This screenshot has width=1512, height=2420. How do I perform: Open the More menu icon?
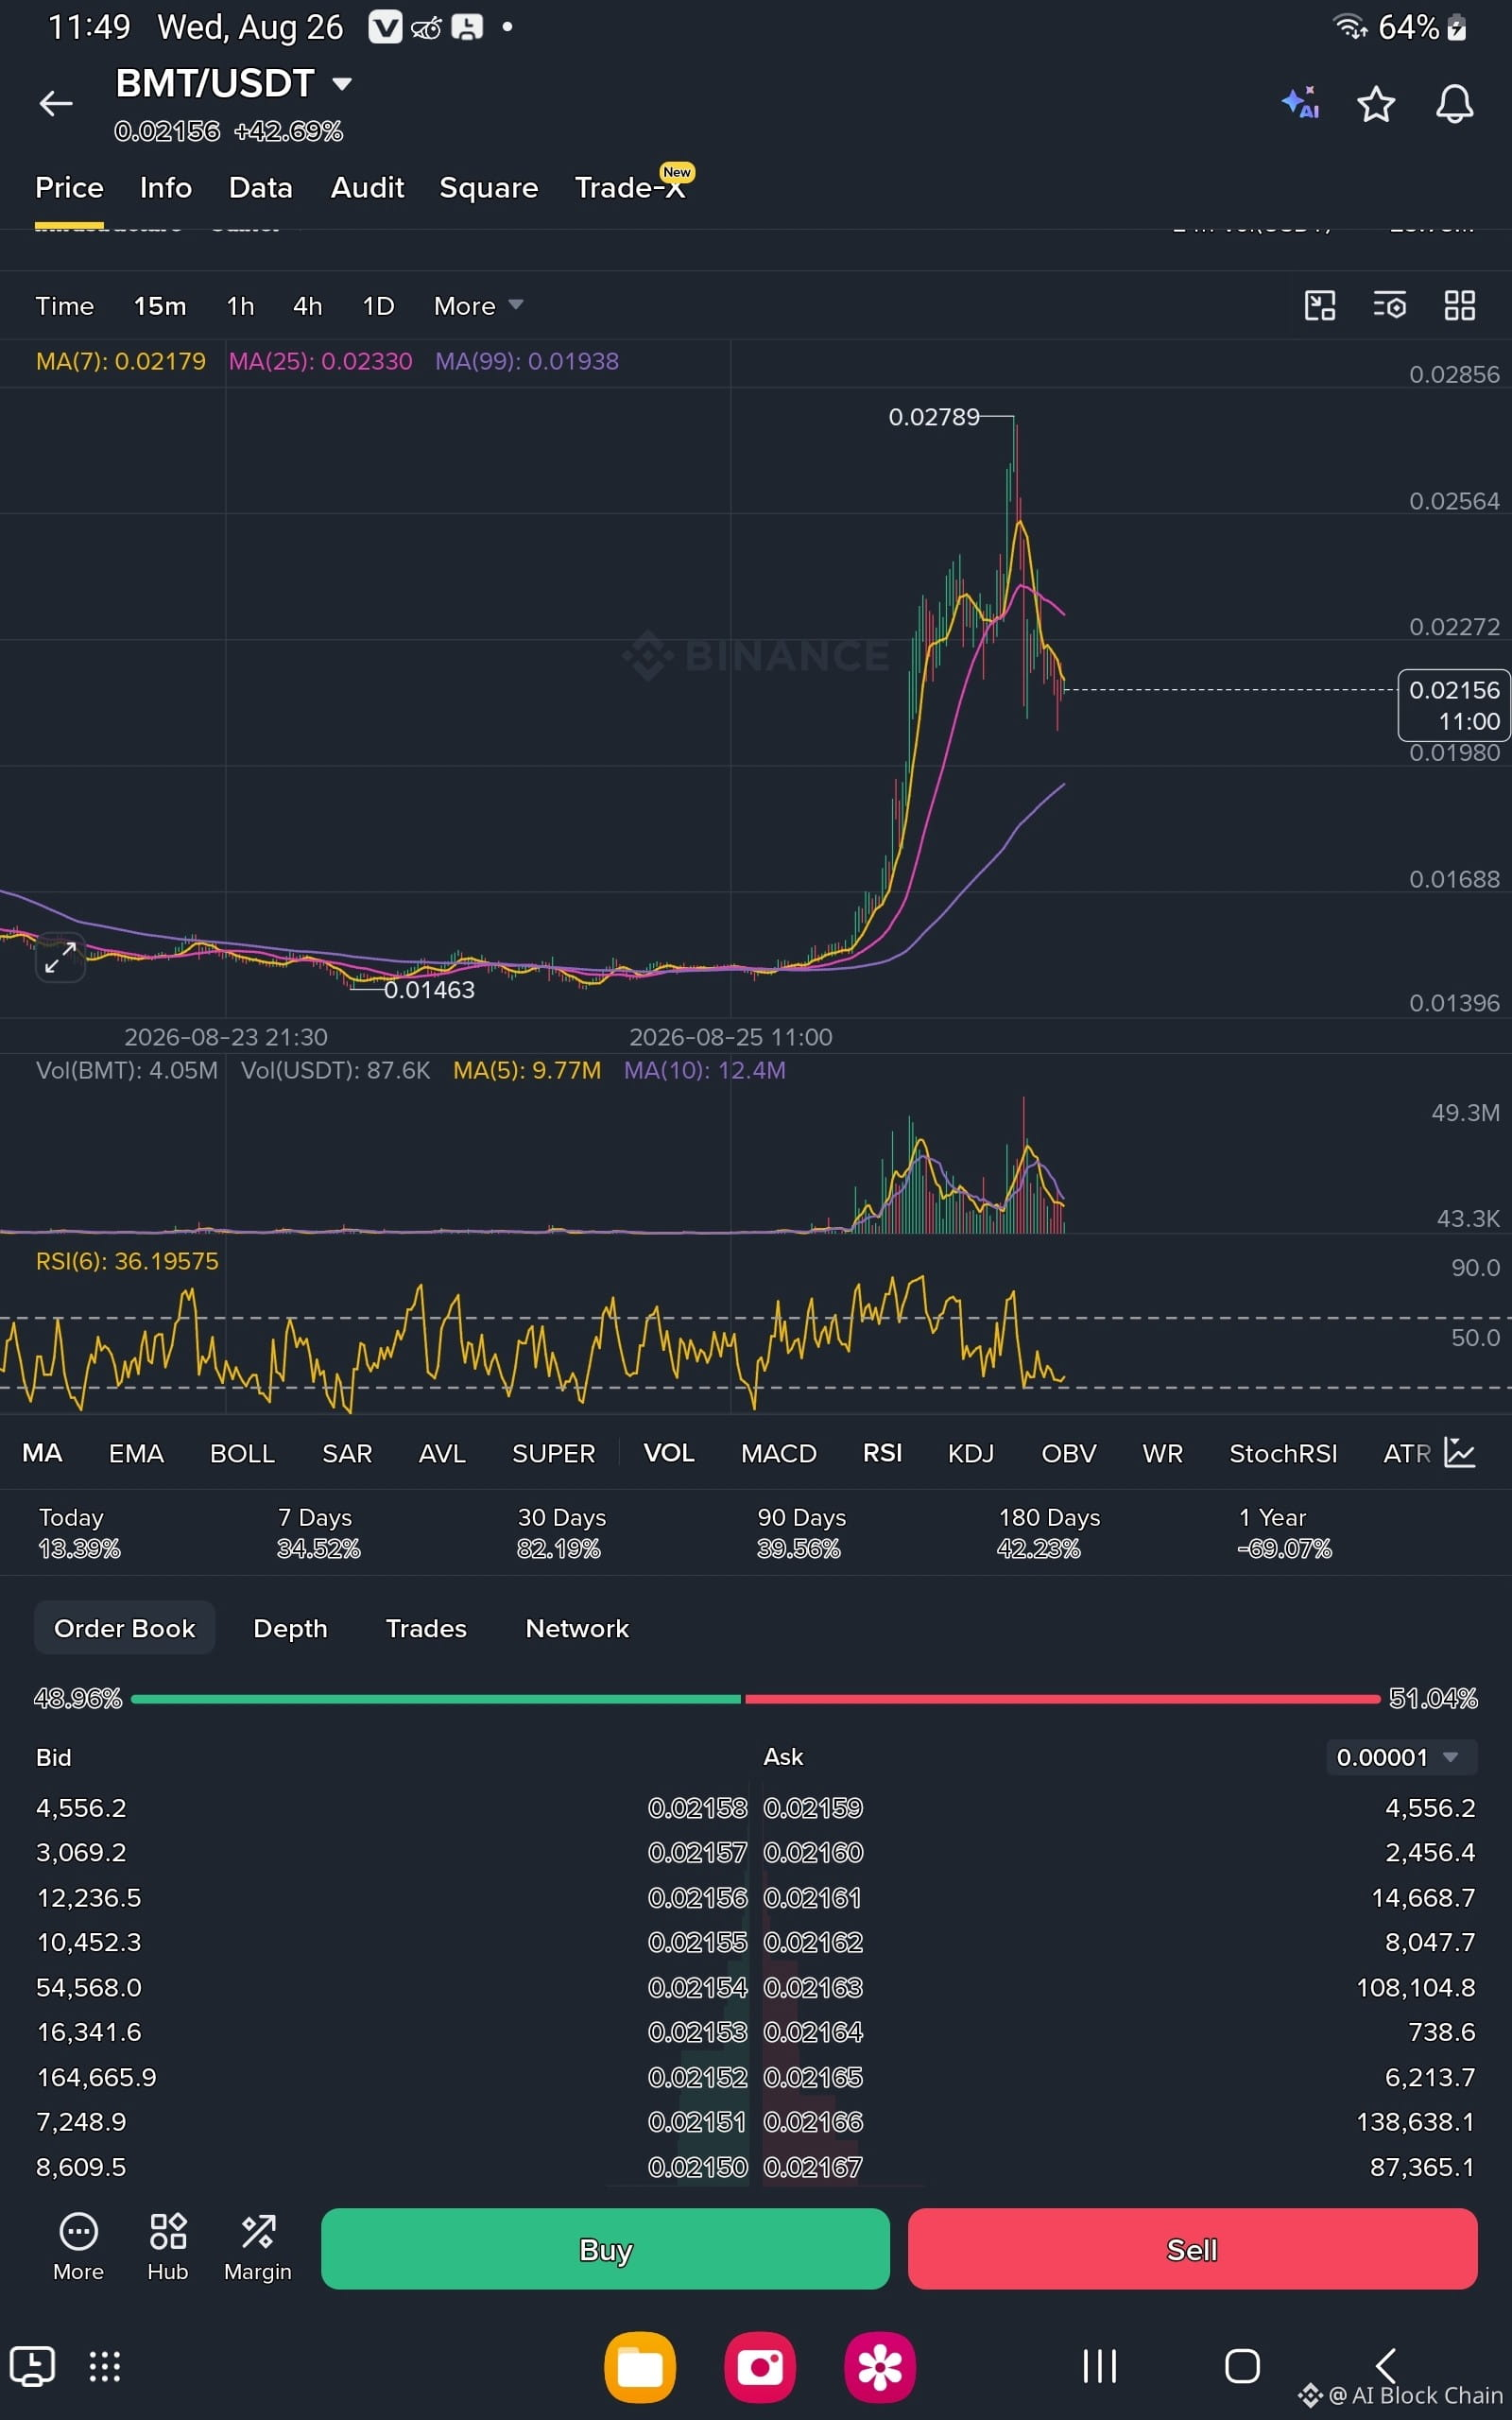pos(78,2247)
